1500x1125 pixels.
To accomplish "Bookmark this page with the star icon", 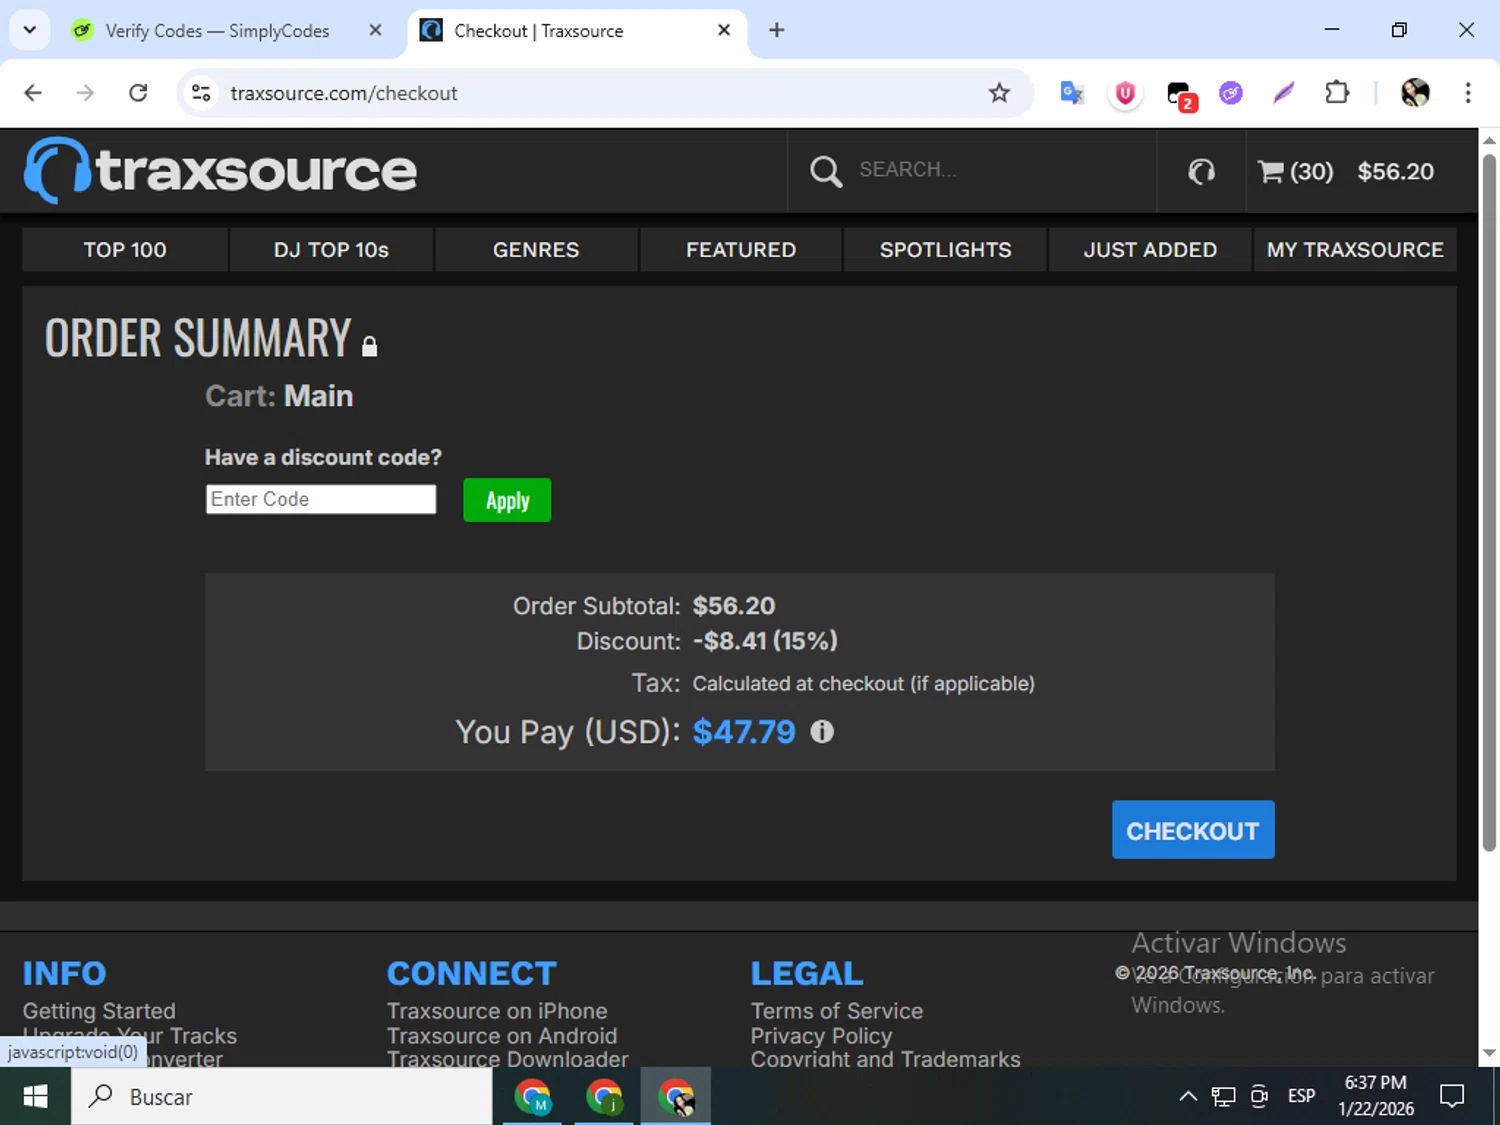I will click(x=999, y=93).
